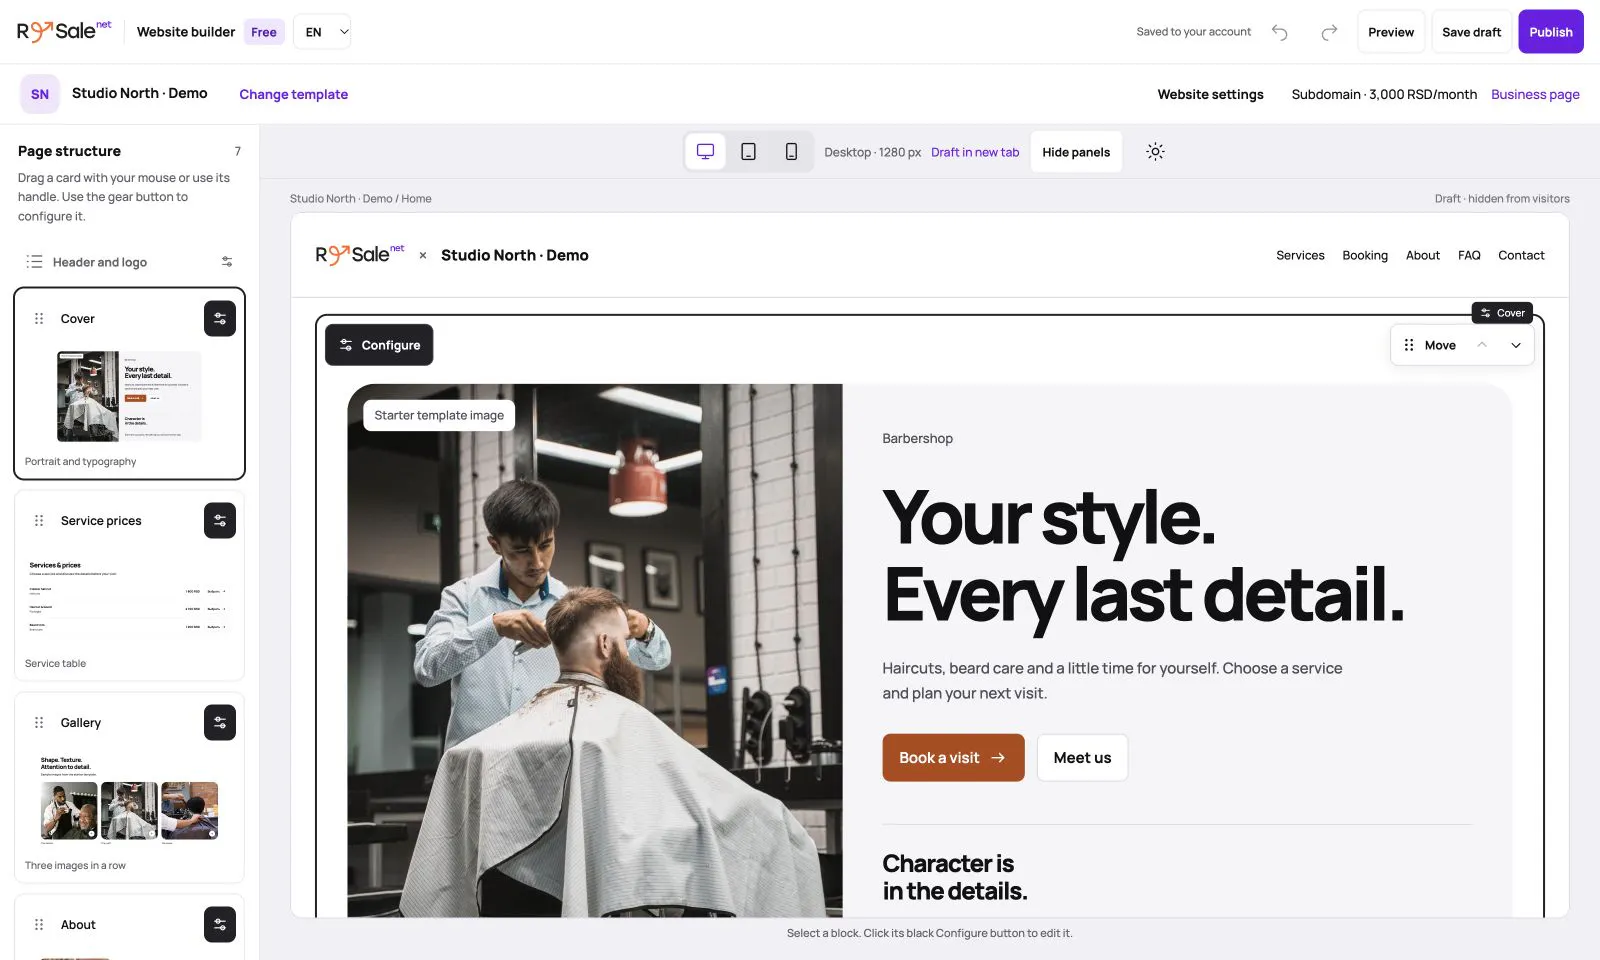Click Contact in site navigation
This screenshot has width=1600, height=960.
click(x=1521, y=255)
